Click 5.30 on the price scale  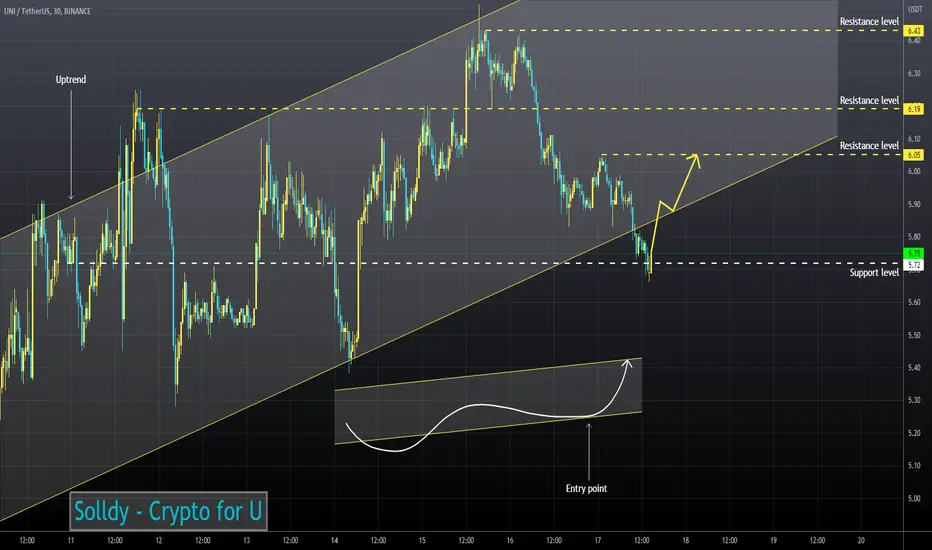pyautogui.click(x=914, y=400)
